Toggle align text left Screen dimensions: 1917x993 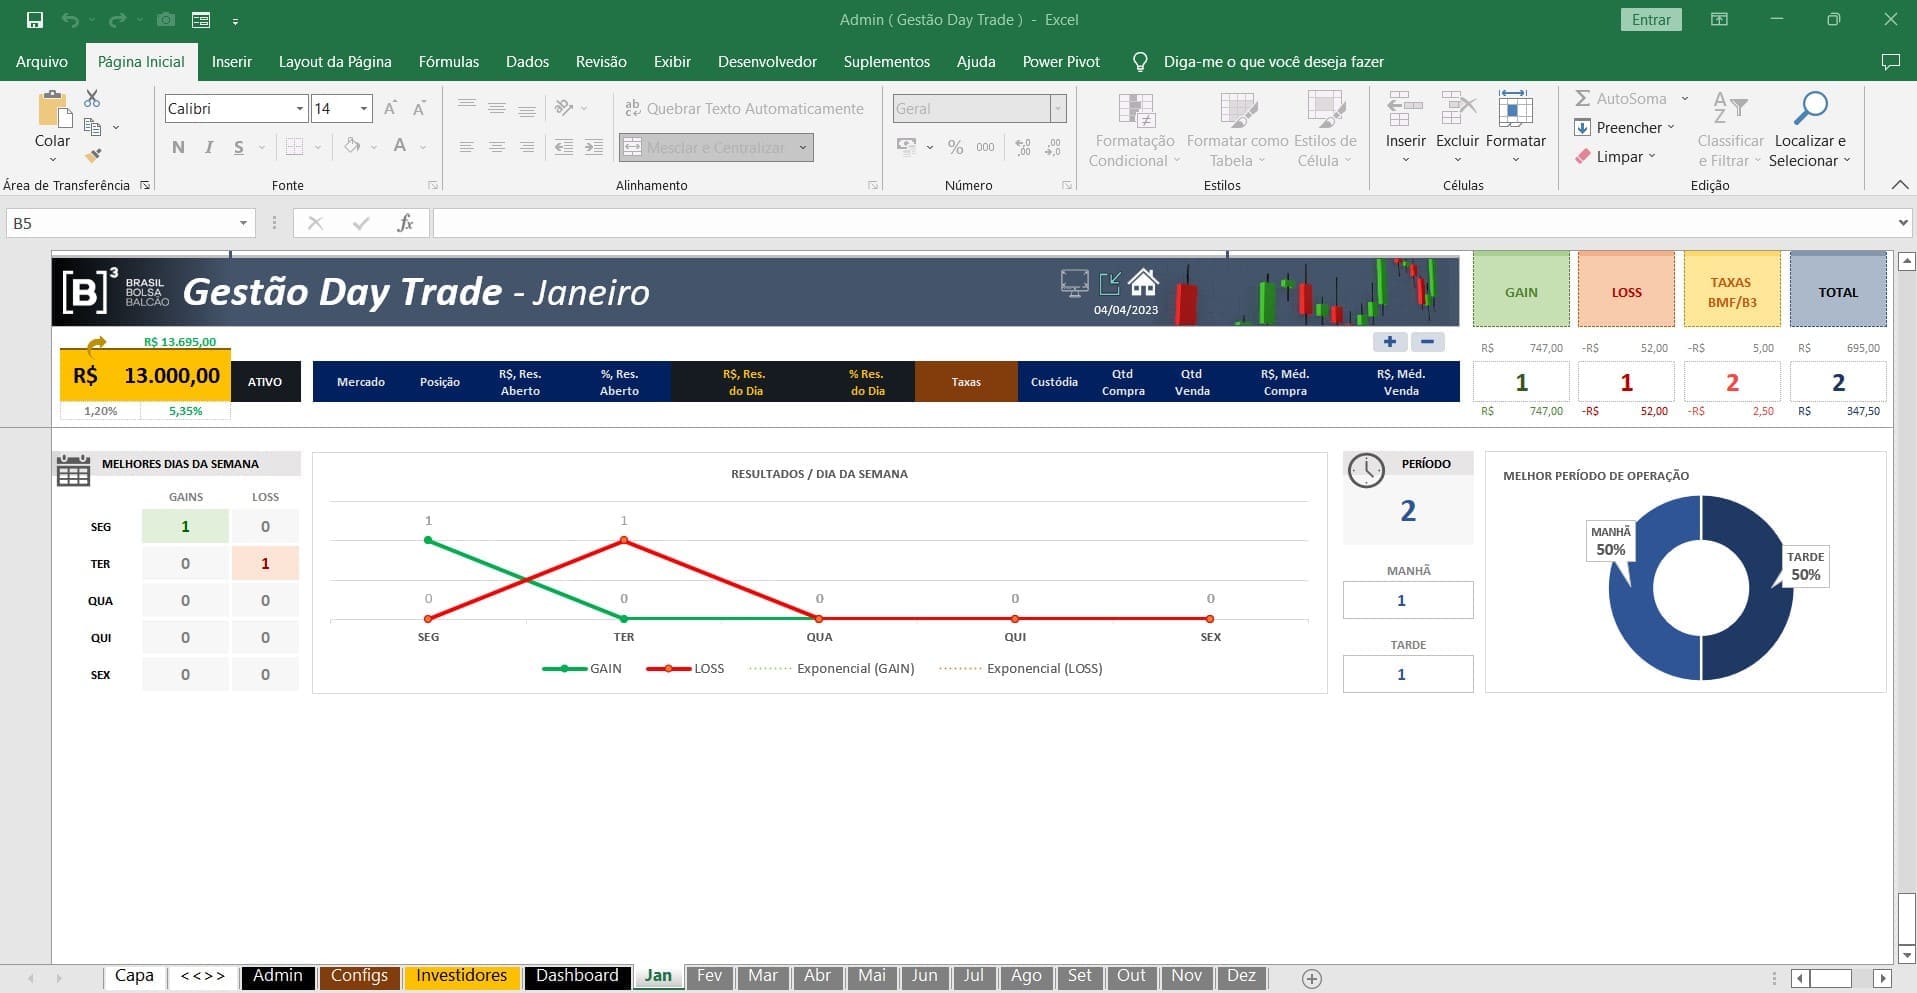point(466,147)
